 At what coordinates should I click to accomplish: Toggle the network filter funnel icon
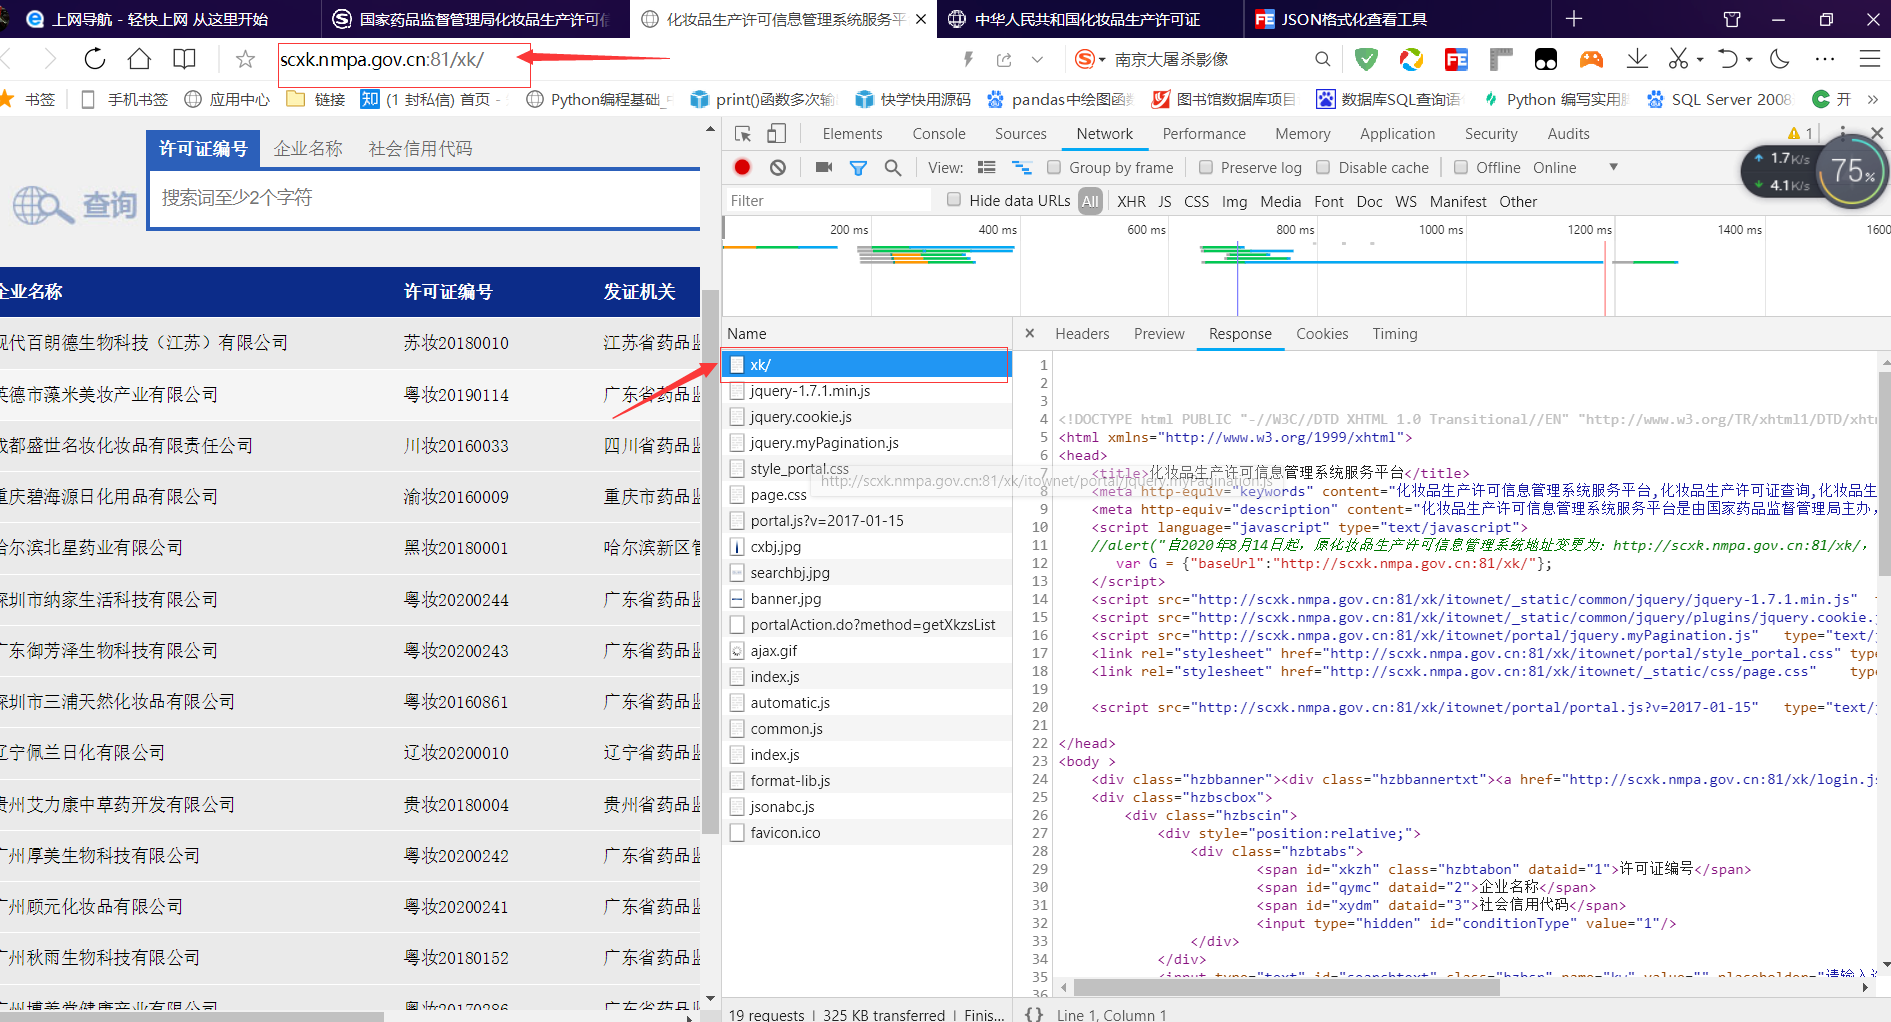(858, 168)
